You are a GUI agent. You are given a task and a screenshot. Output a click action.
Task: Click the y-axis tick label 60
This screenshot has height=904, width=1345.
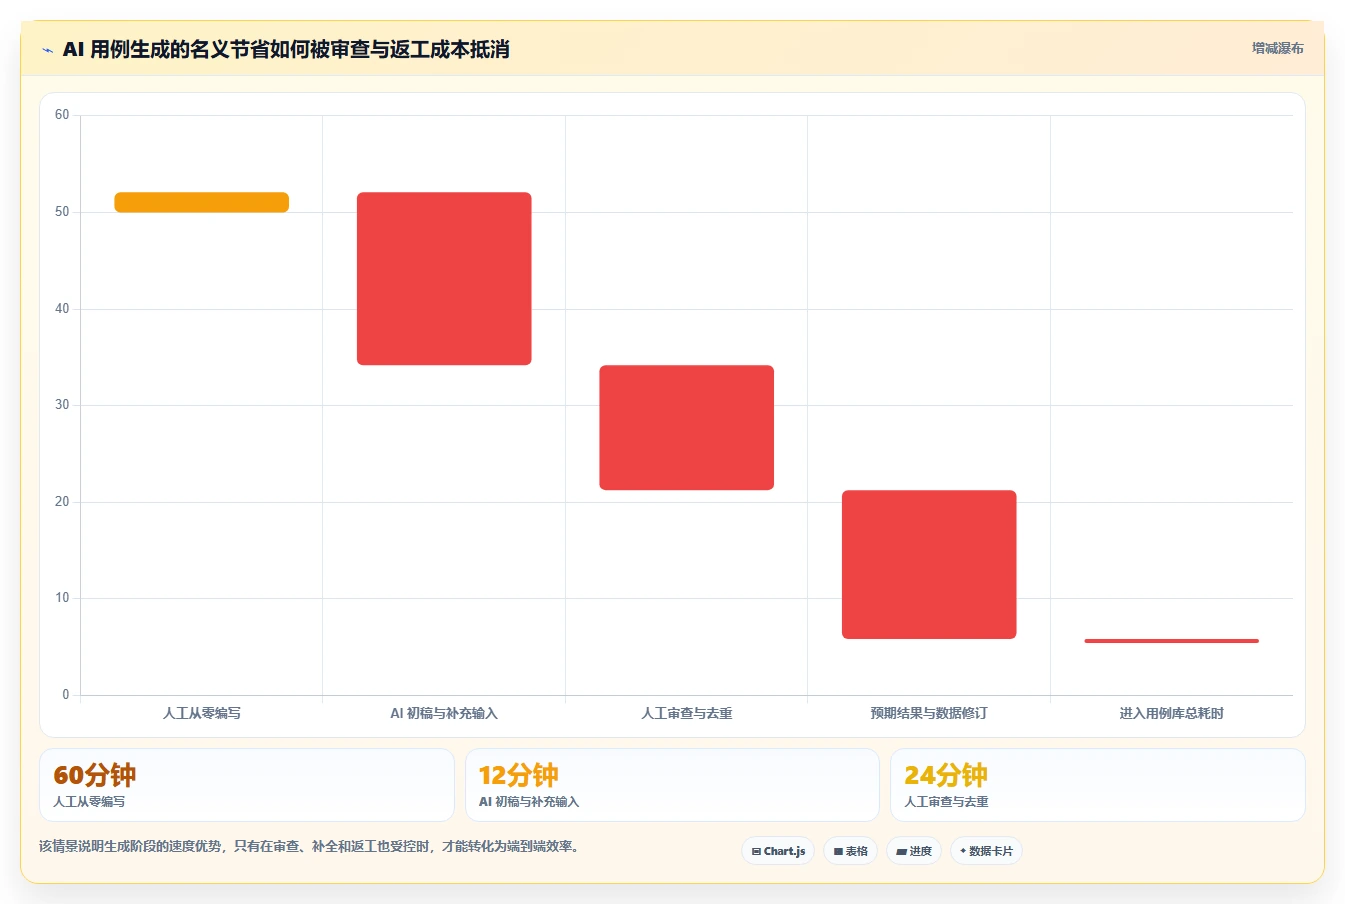(x=62, y=115)
